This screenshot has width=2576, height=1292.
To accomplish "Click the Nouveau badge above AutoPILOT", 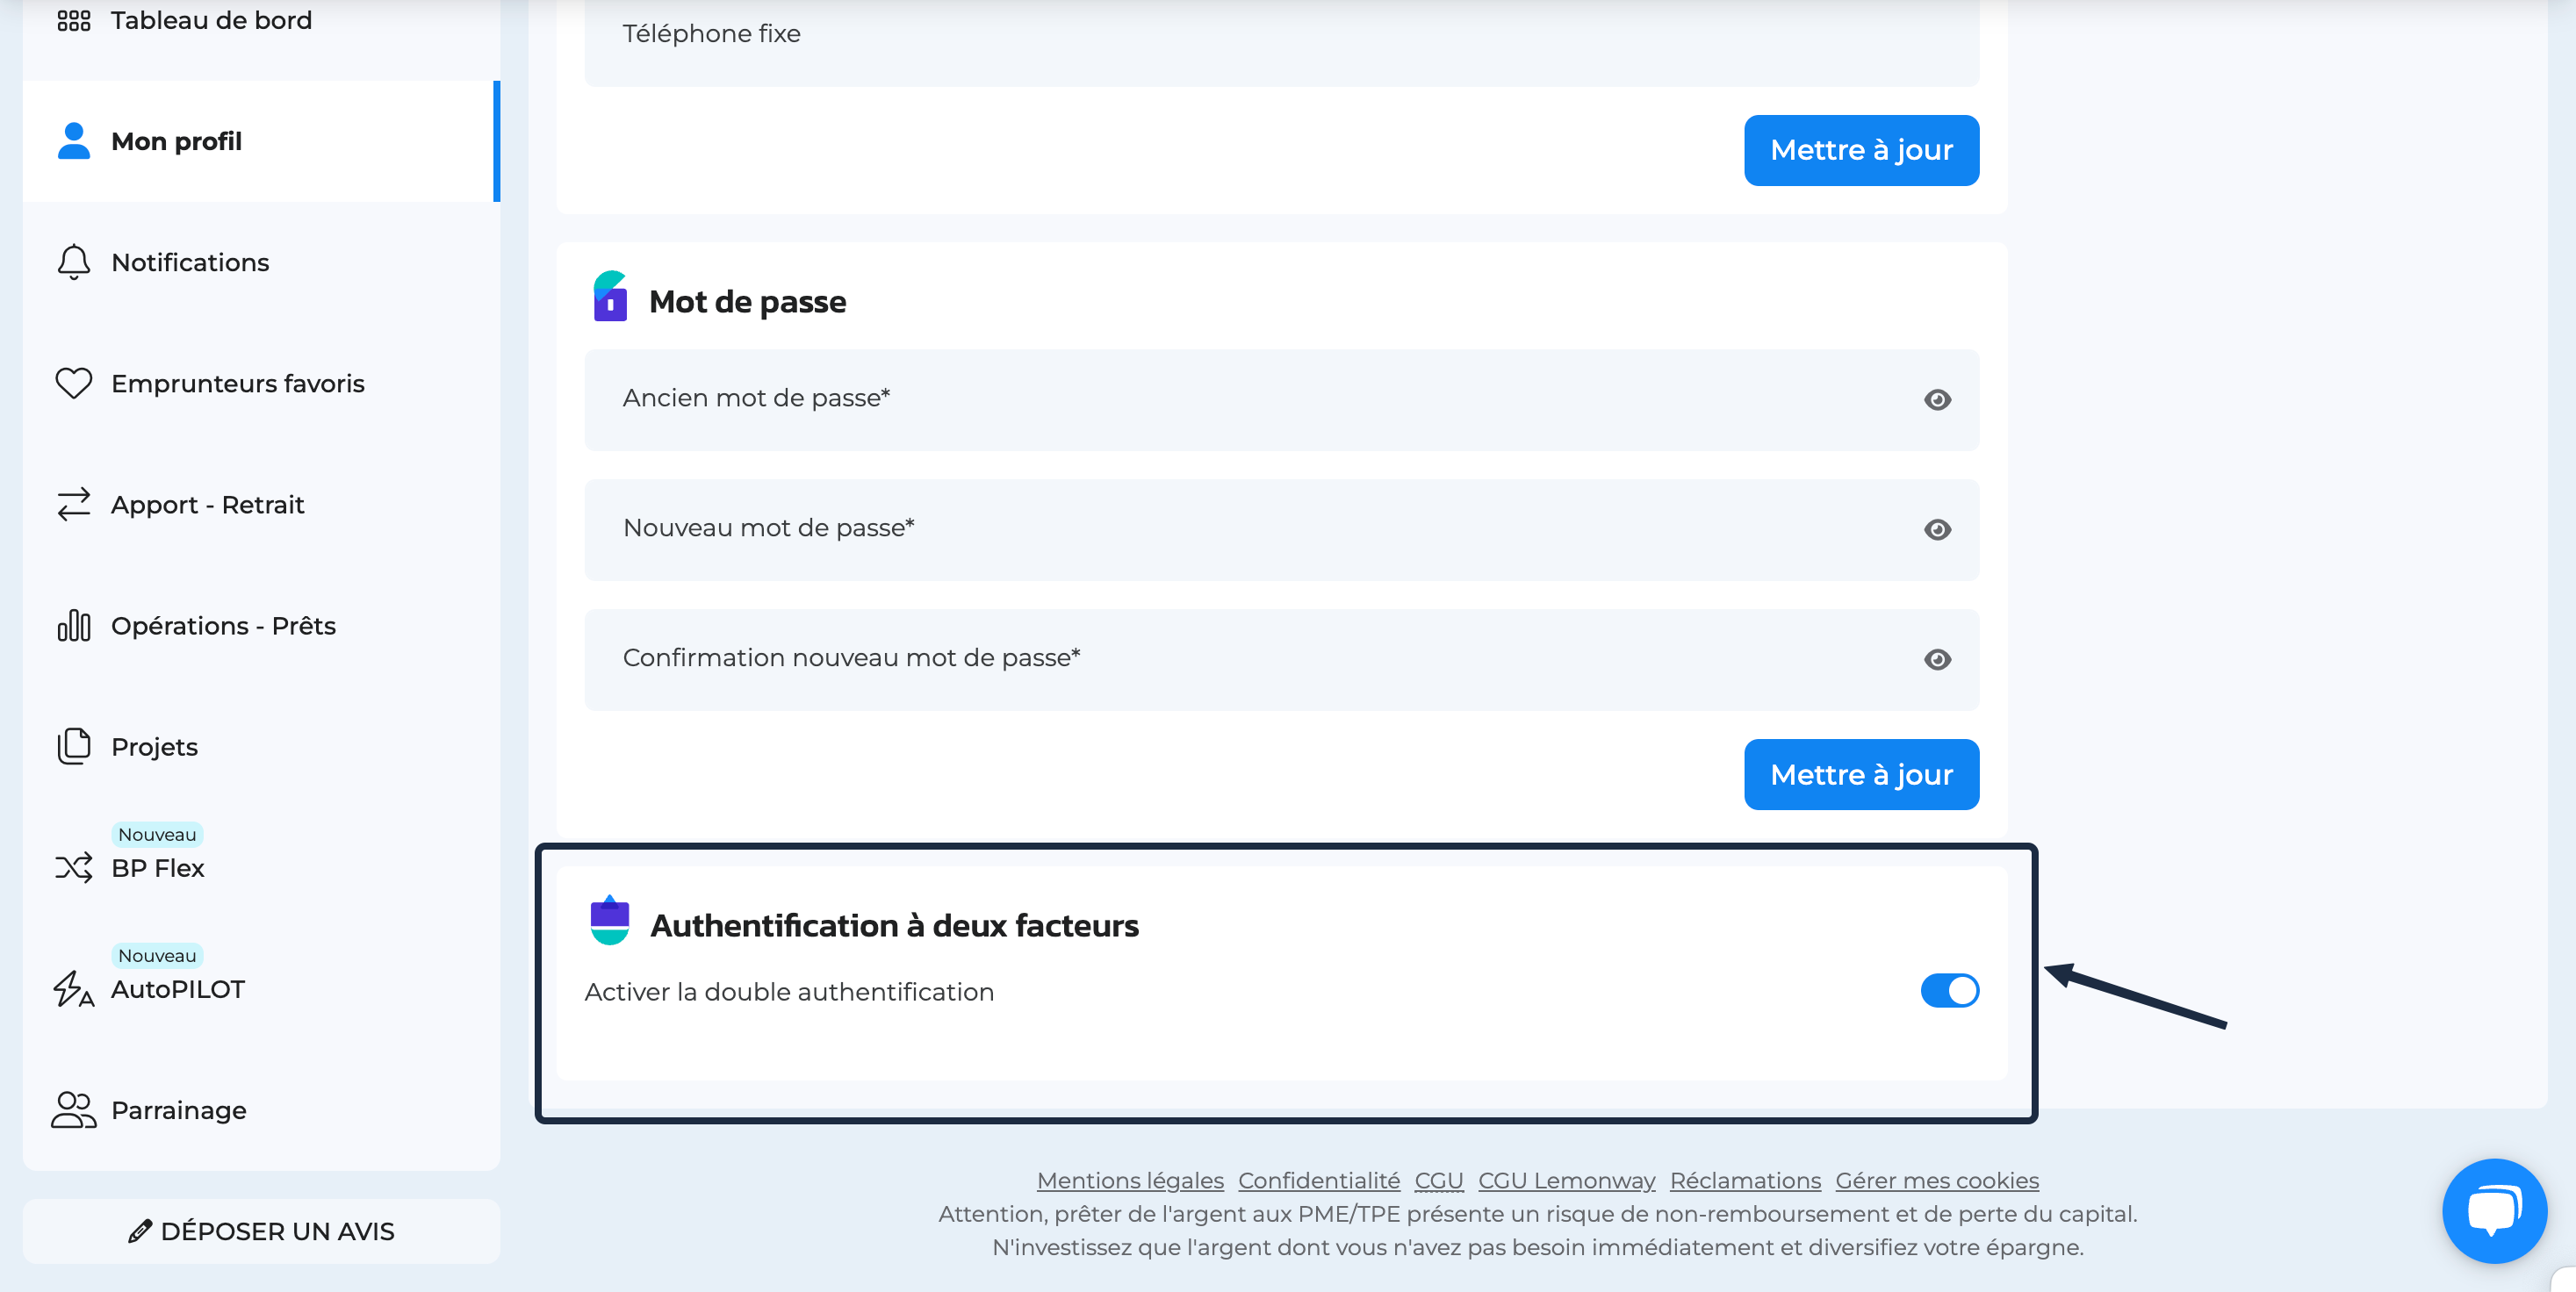I will pyautogui.click(x=157, y=955).
